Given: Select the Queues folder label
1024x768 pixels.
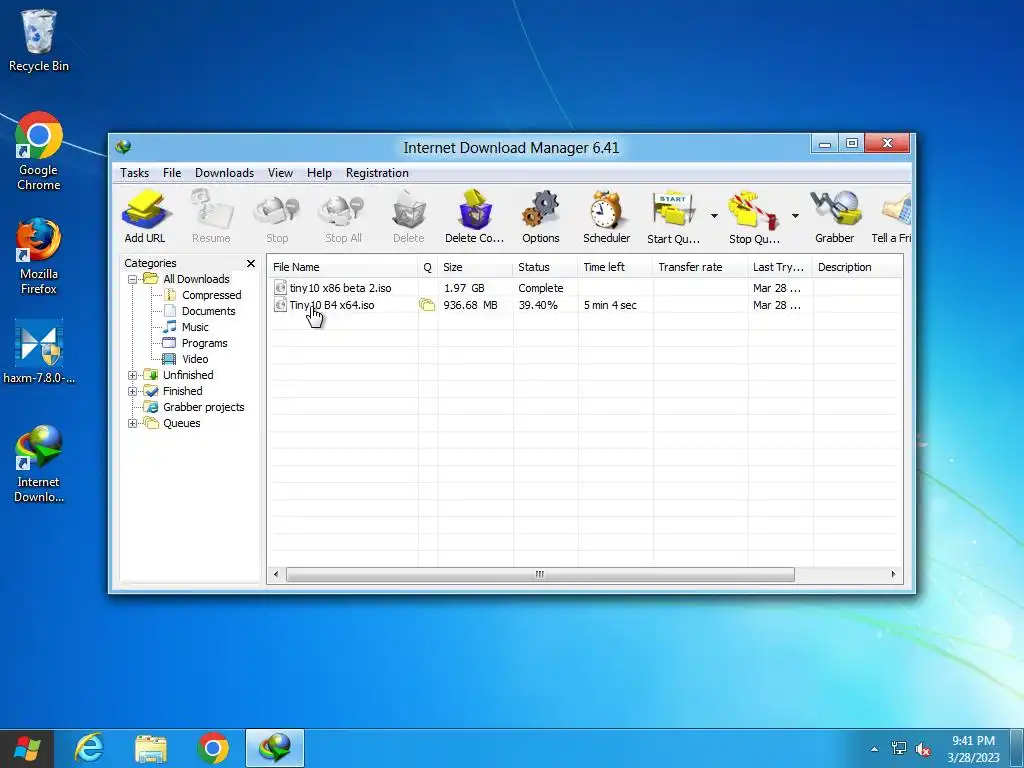Looking at the screenshot, I should [x=182, y=423].
